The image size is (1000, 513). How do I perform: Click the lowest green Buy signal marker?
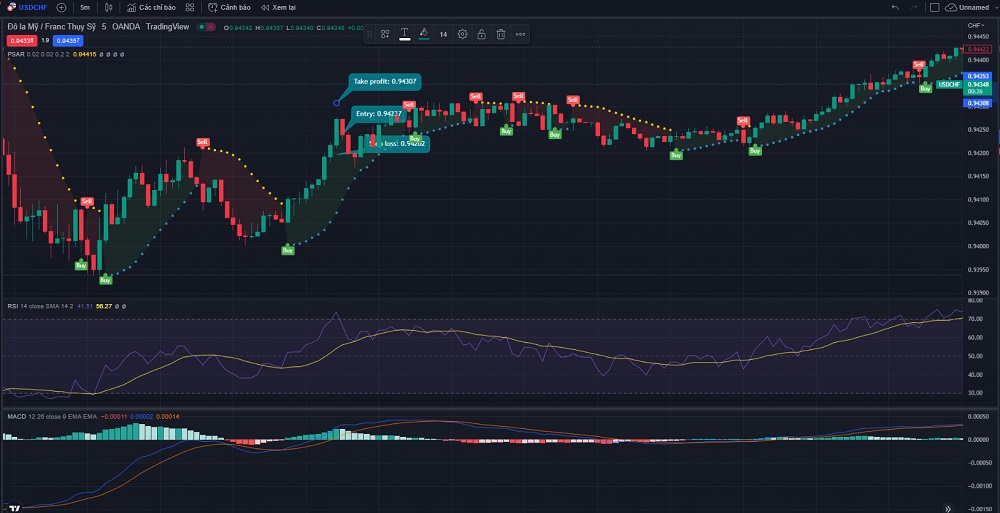click(106, 279)
